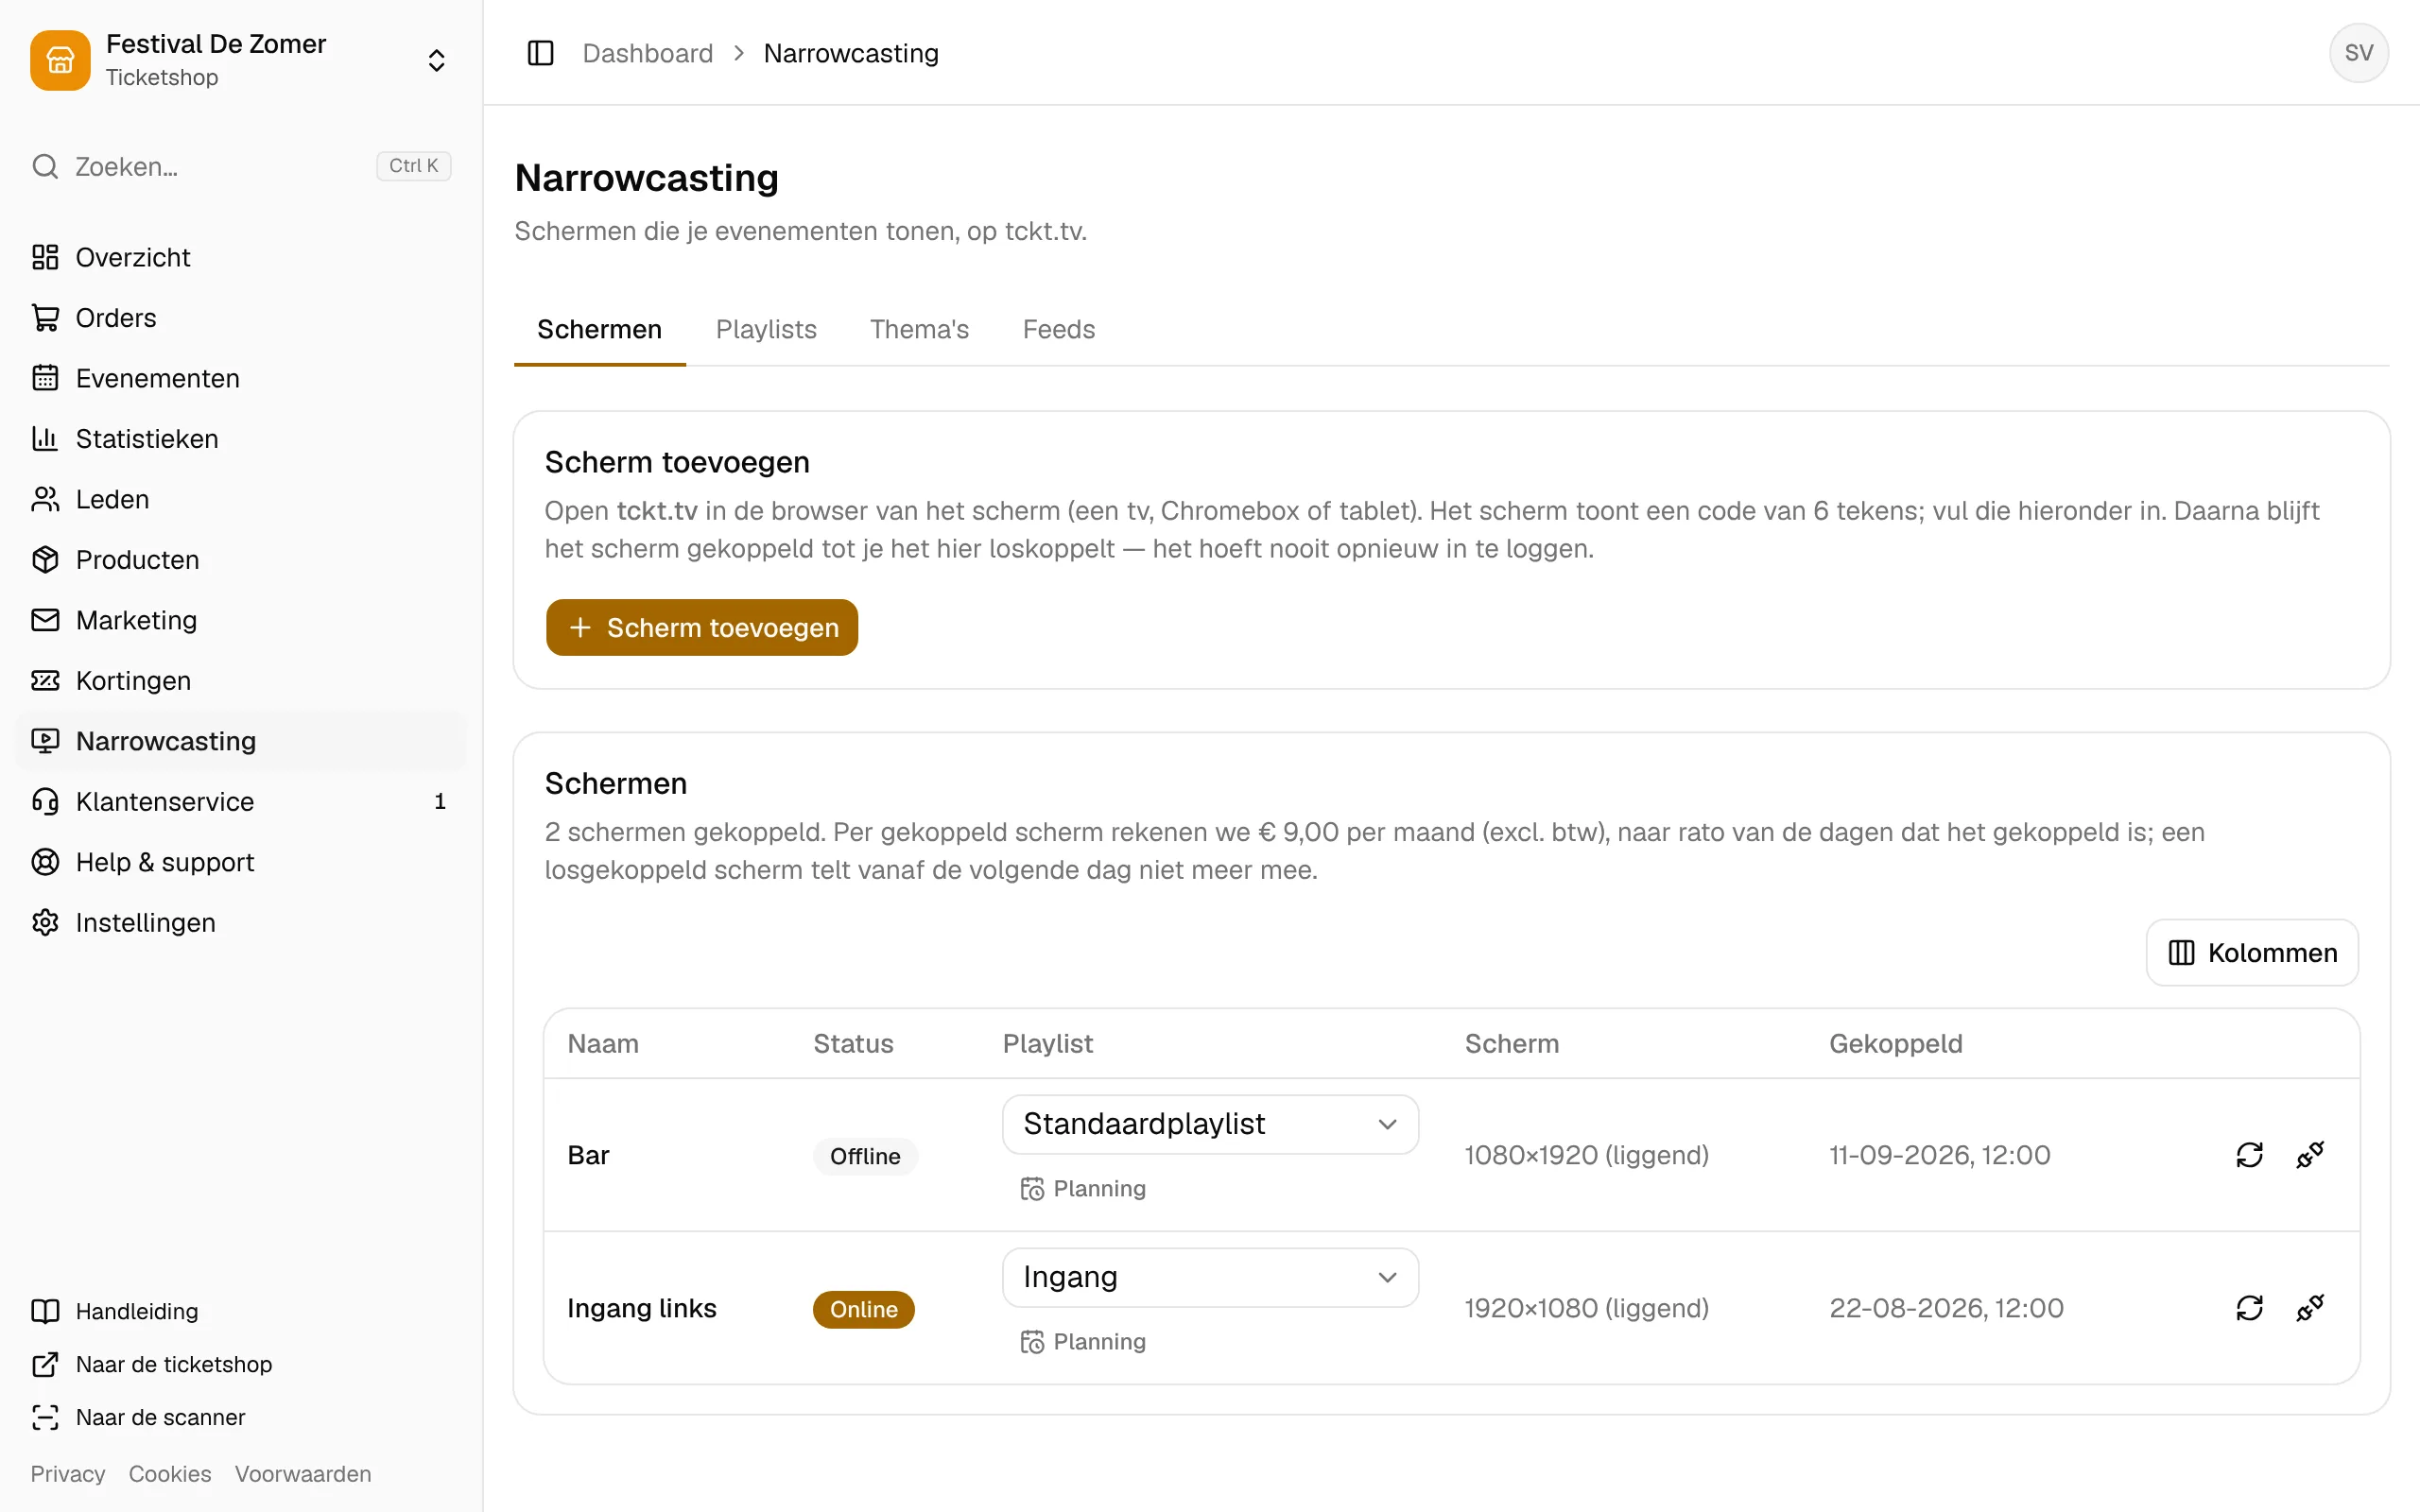Screen dimensions: 2420x1512
Task: Click the Festival De Zomer shop logo
Action: pyautogui.click(x=60, y=60)
